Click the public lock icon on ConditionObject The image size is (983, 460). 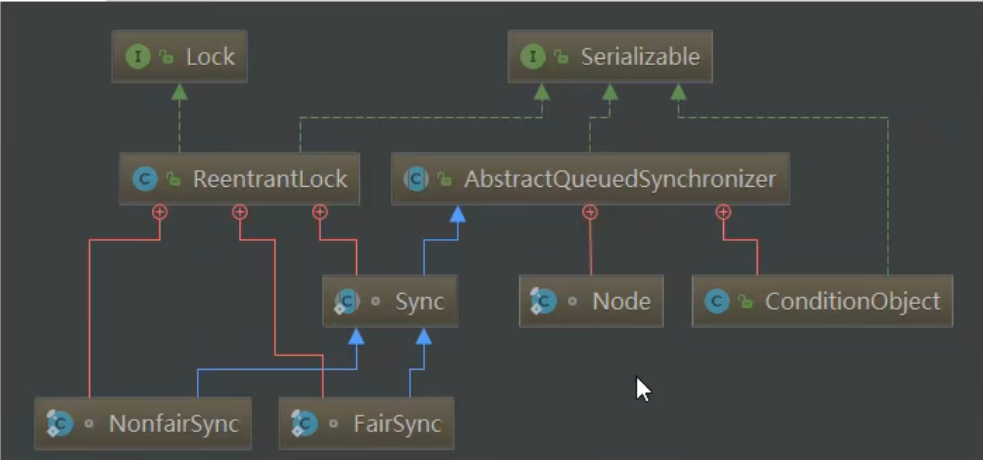746,301
